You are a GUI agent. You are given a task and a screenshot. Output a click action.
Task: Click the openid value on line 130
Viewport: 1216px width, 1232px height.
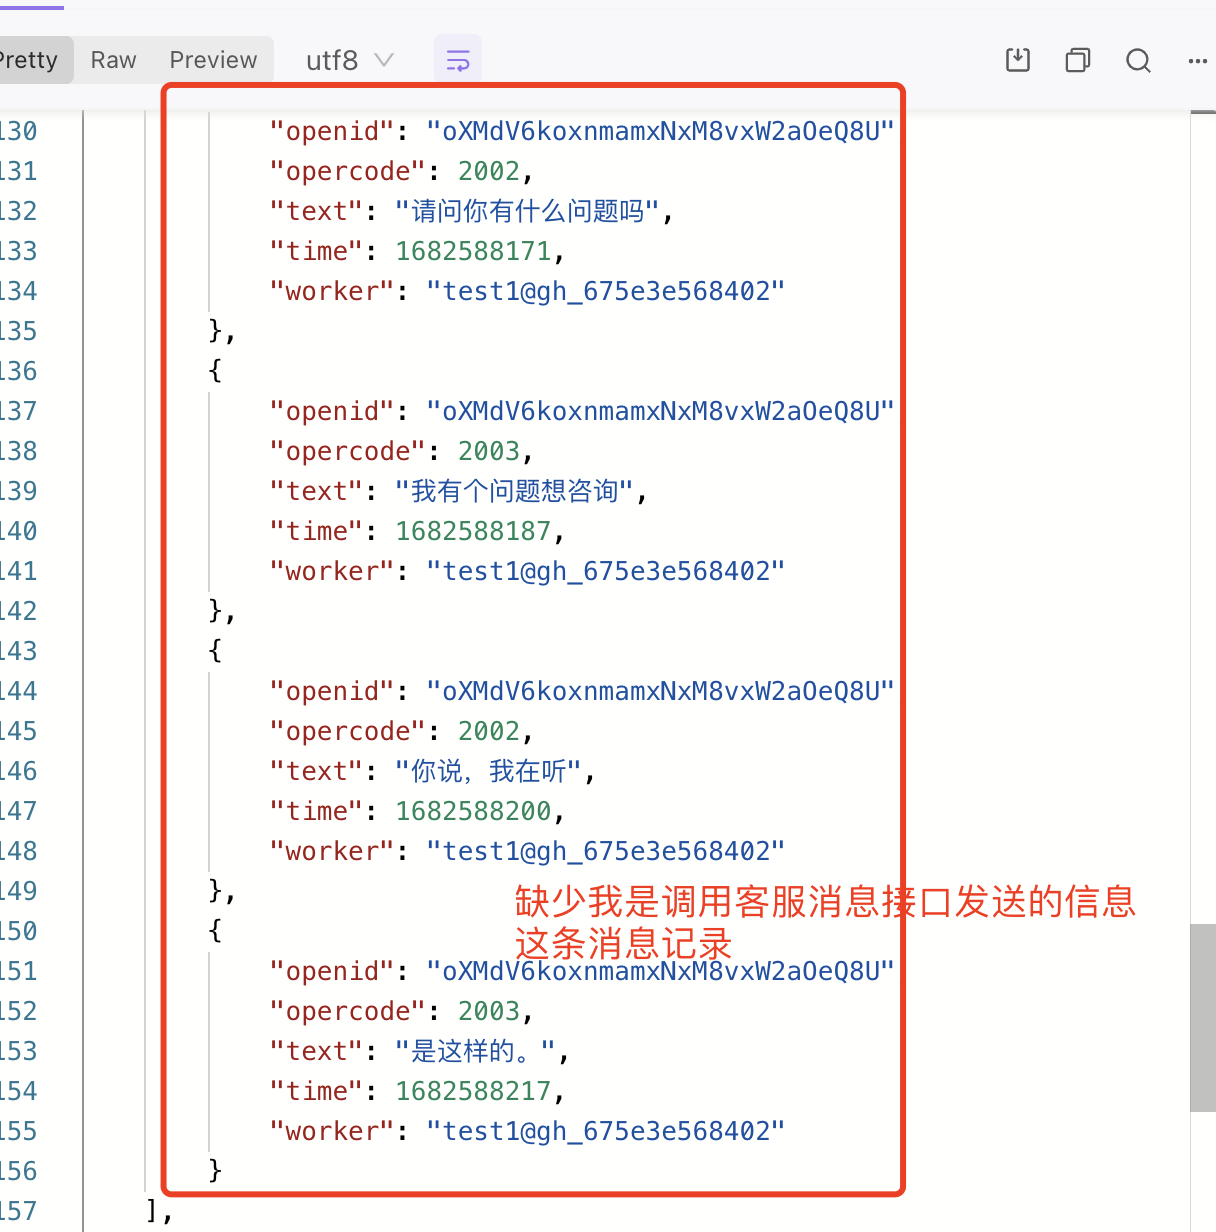pos(660,131)
